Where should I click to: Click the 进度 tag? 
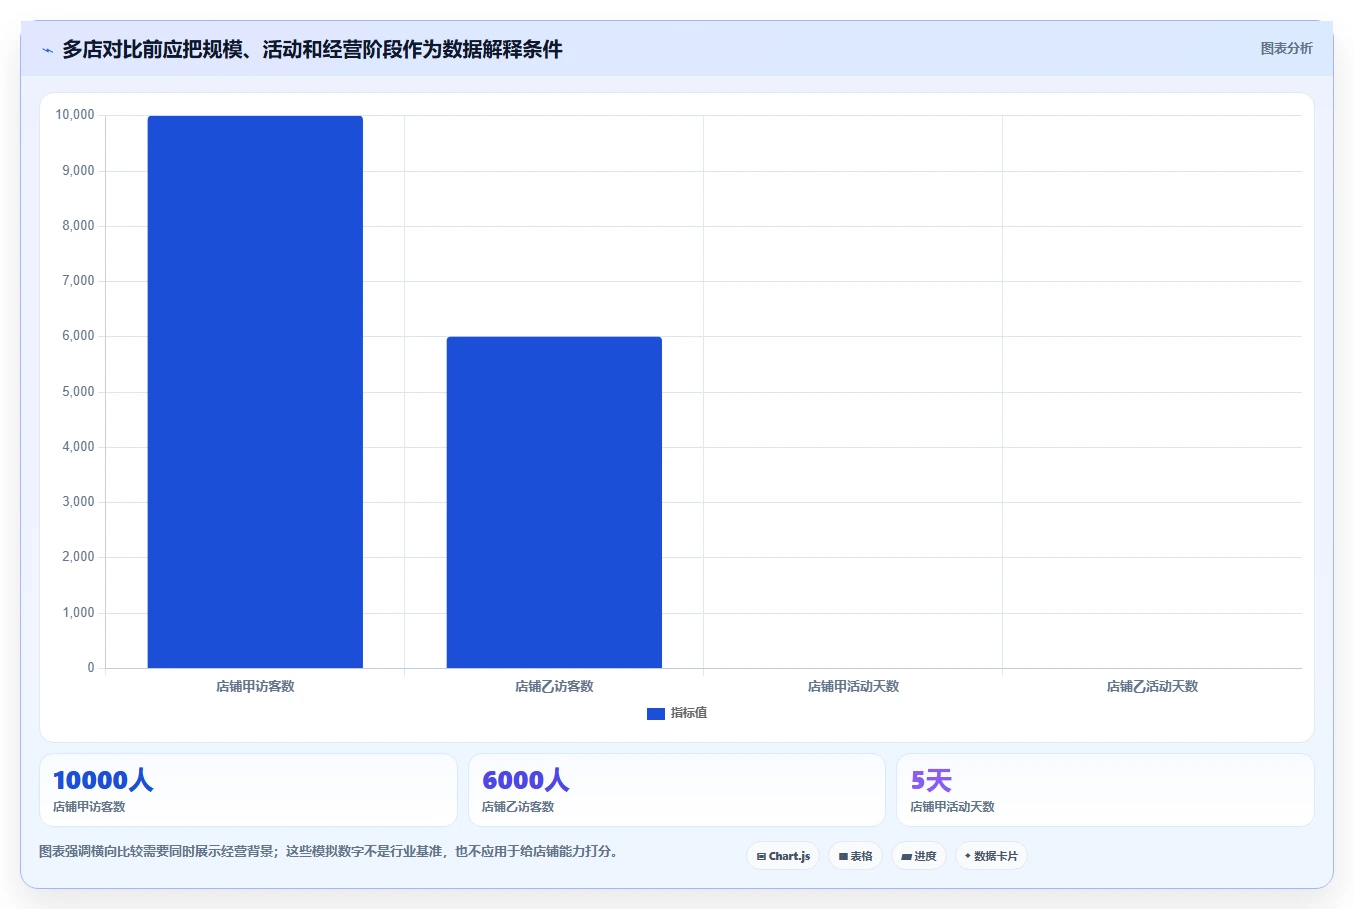(919, 856)
